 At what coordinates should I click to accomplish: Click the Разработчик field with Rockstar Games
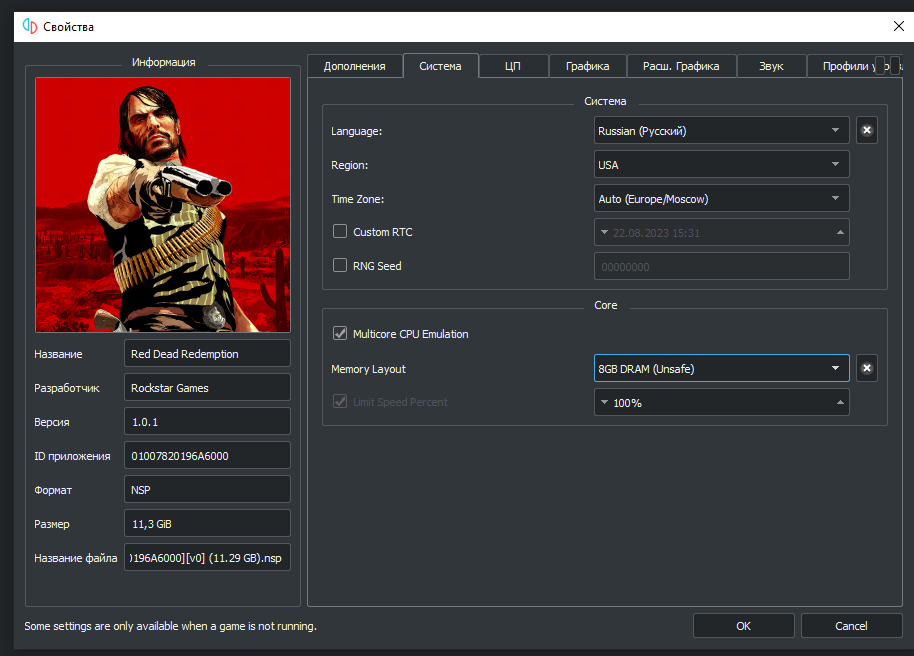click(207, 387)
